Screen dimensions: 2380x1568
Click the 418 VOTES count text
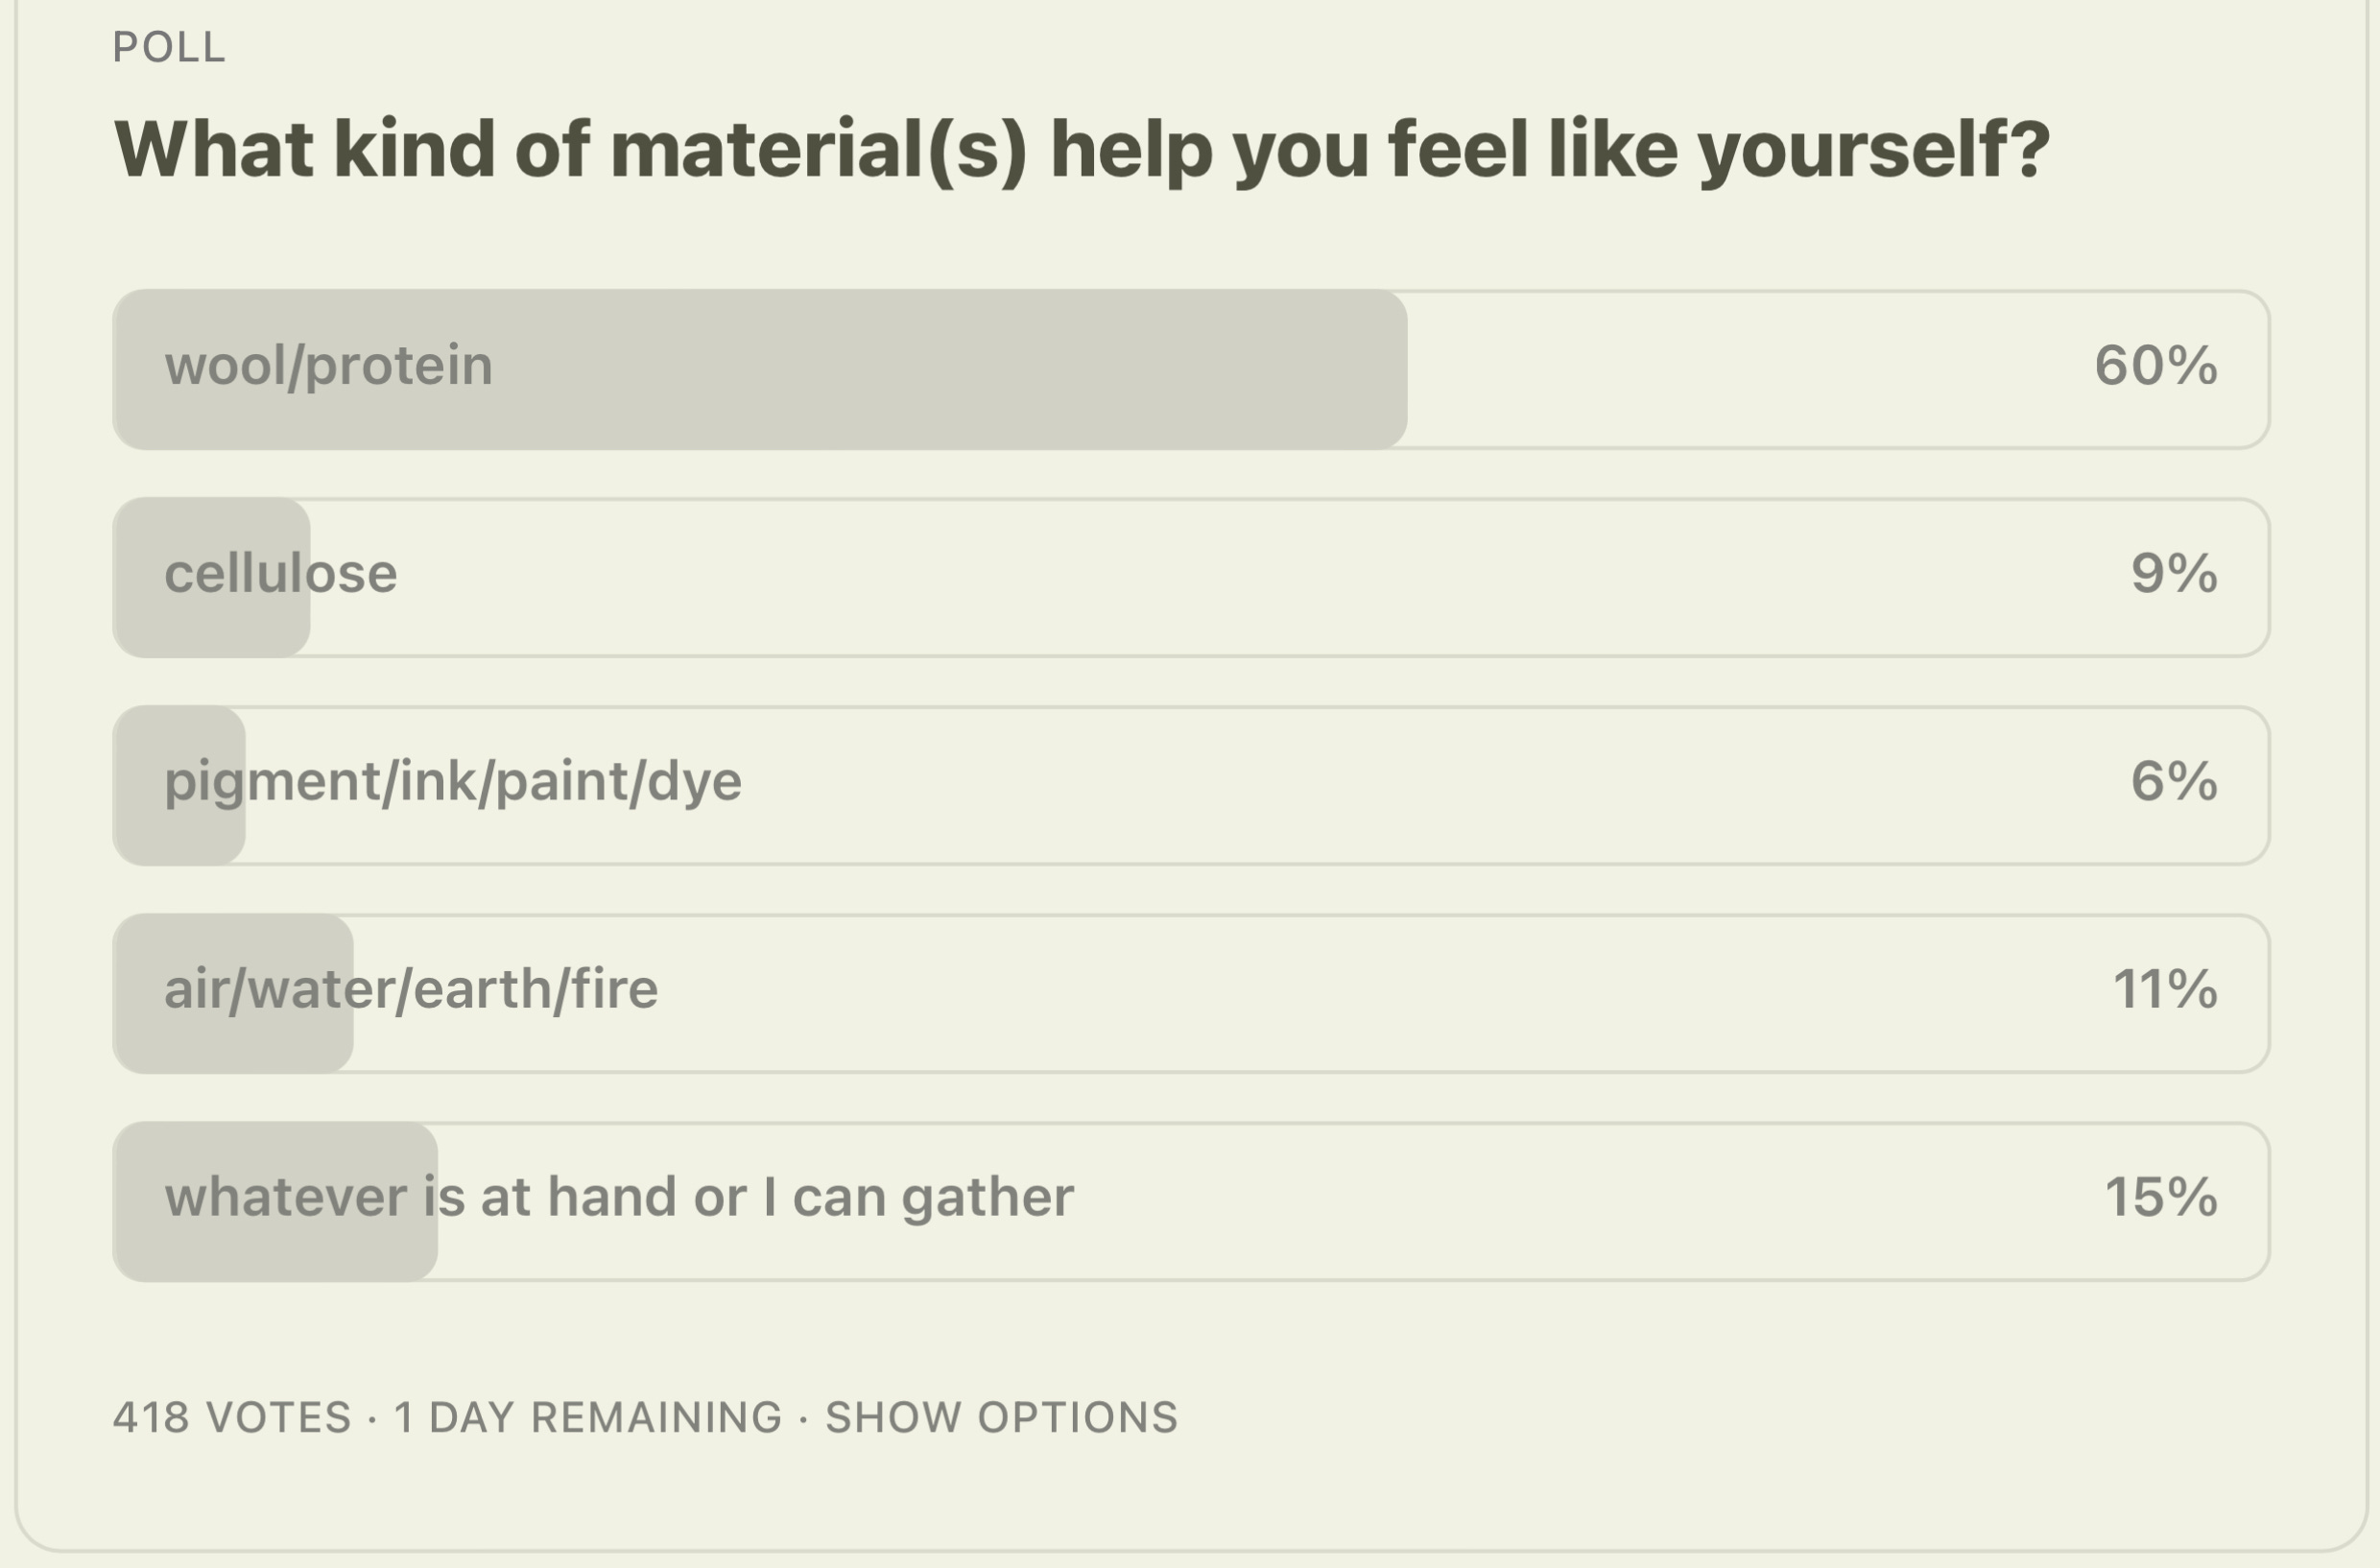click(232, 1418)
